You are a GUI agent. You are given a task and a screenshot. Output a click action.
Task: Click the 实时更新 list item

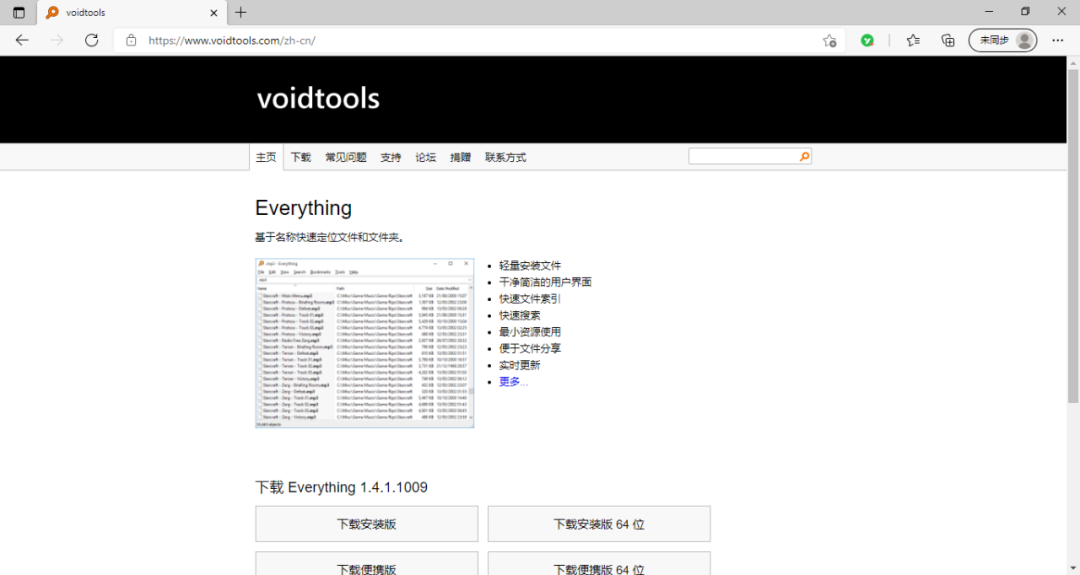coord(519,365)
